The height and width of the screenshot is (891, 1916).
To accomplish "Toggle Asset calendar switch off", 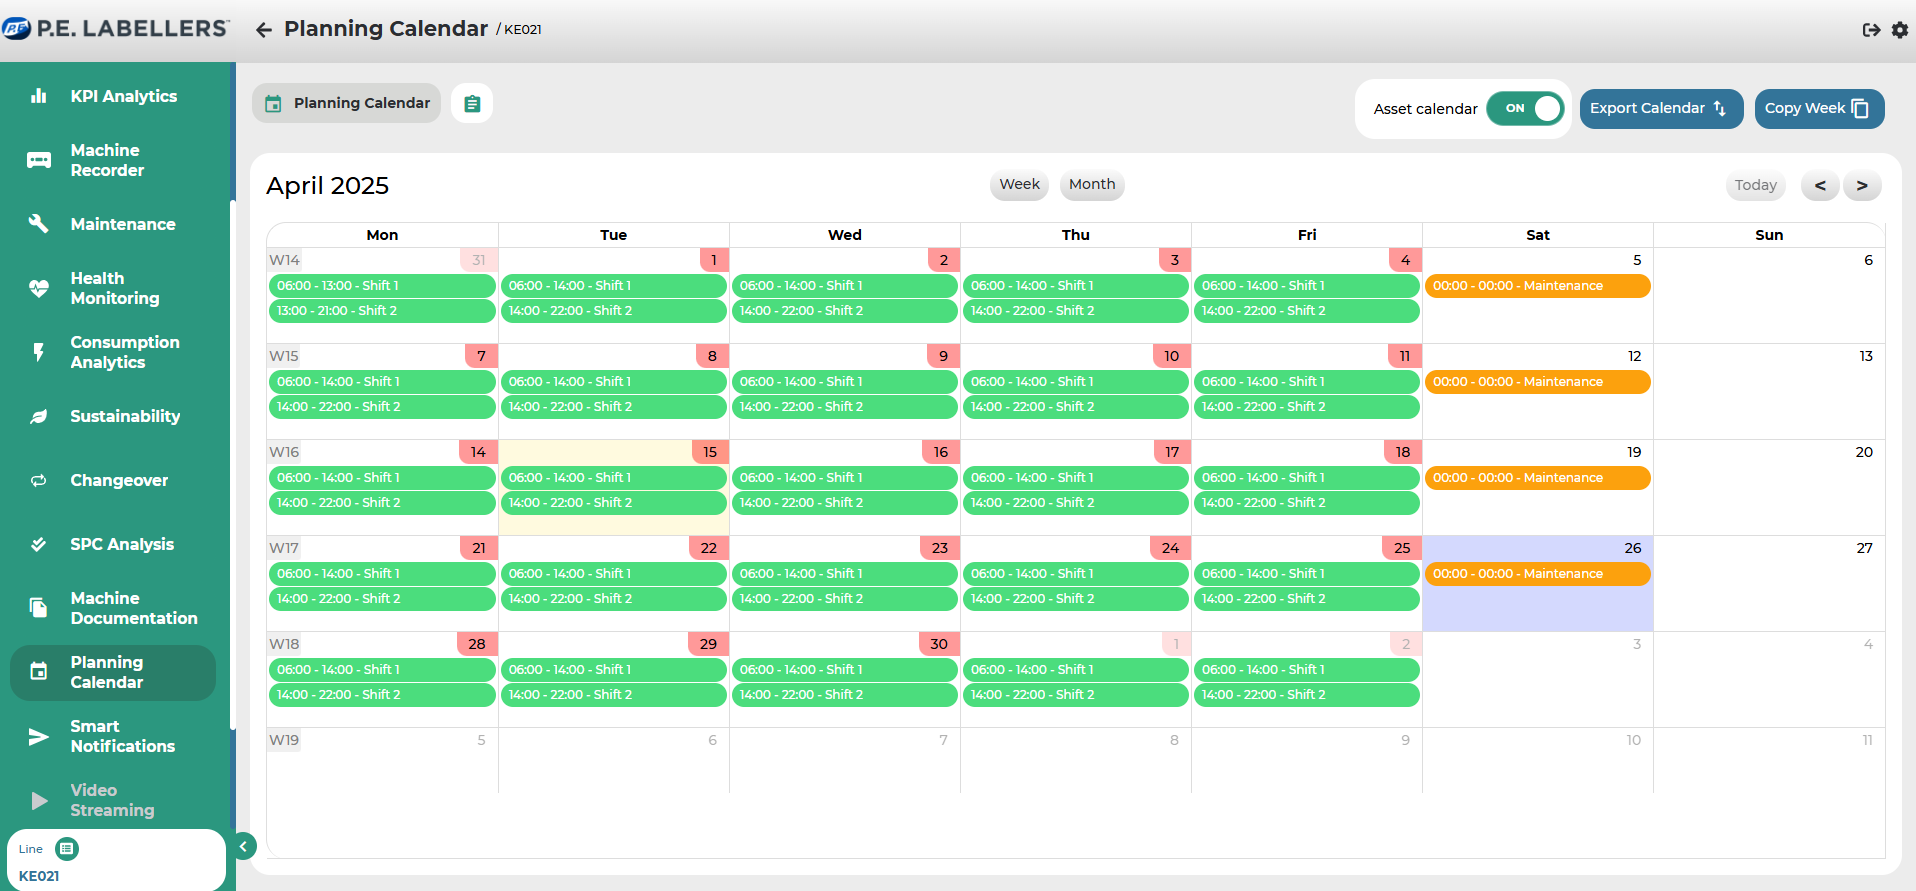I will pos(1525,109).
